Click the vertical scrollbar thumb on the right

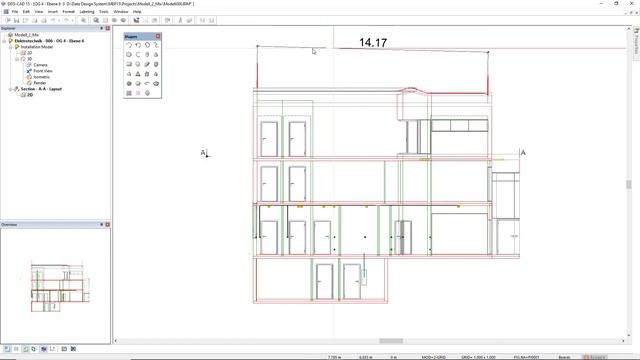[x=629, y=184]
